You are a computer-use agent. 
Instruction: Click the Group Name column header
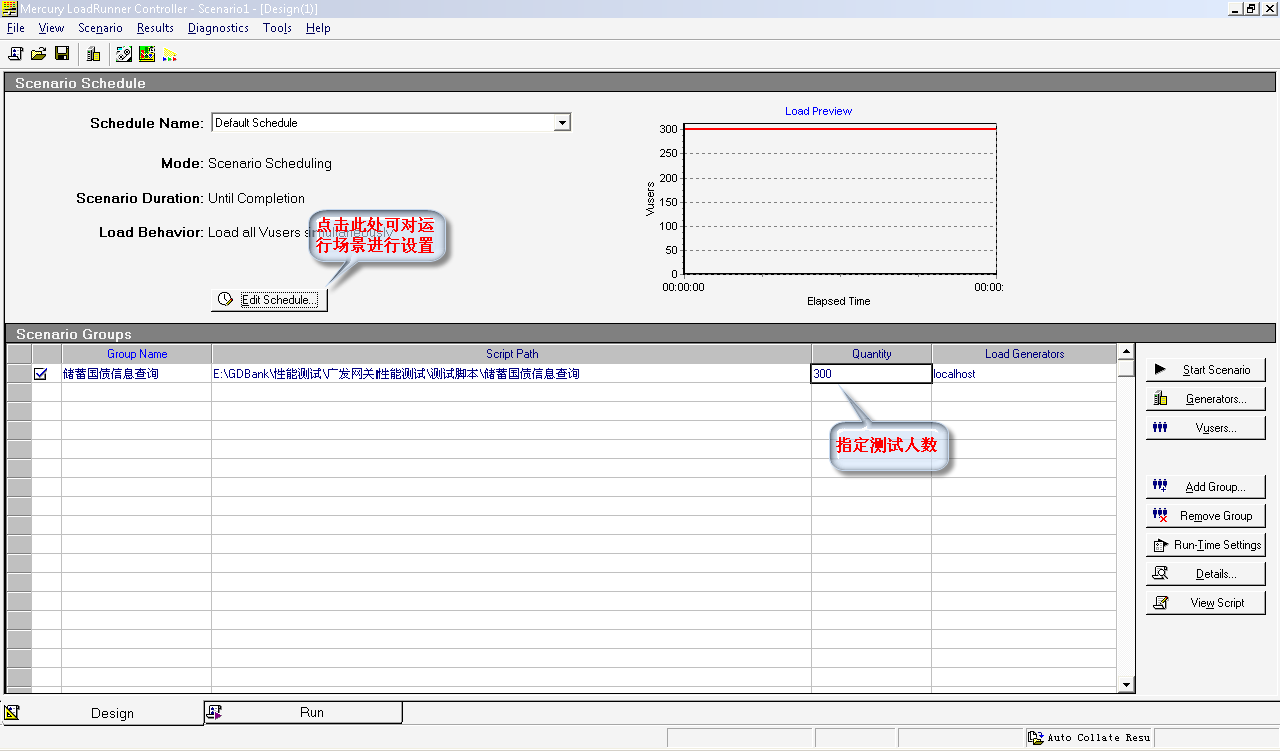pos(137,354)
